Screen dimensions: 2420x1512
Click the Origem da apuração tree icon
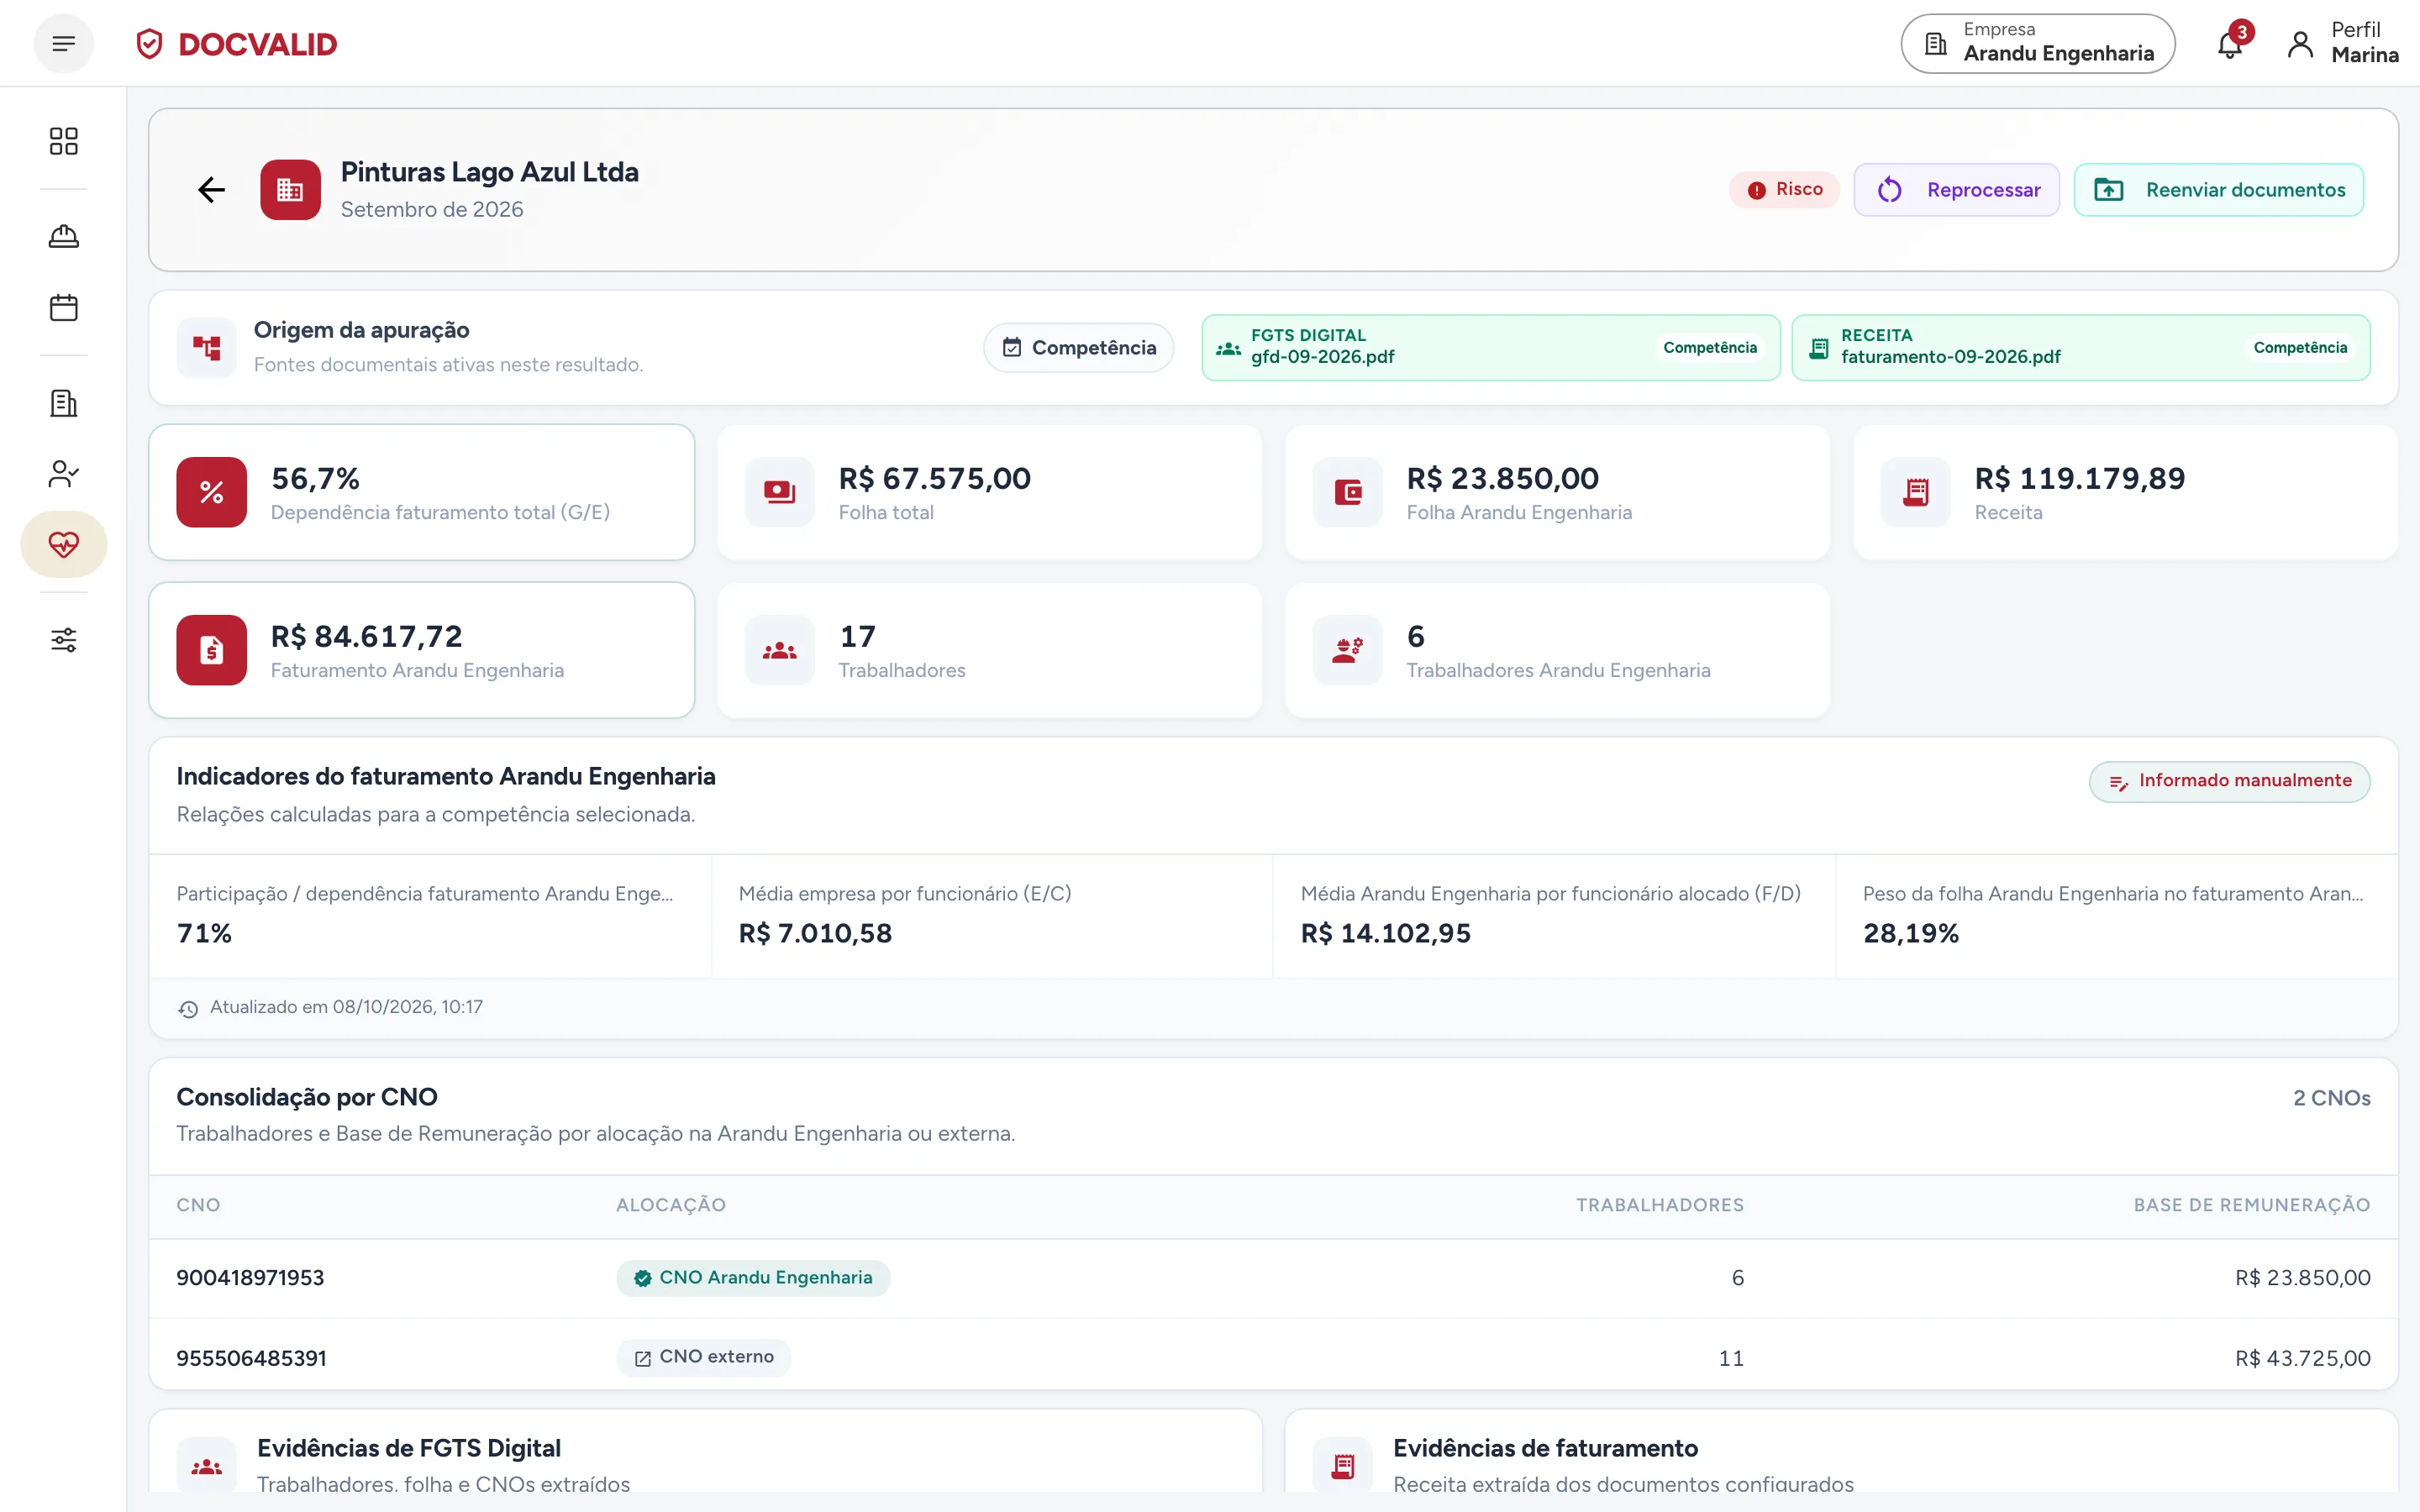point(207,348)
